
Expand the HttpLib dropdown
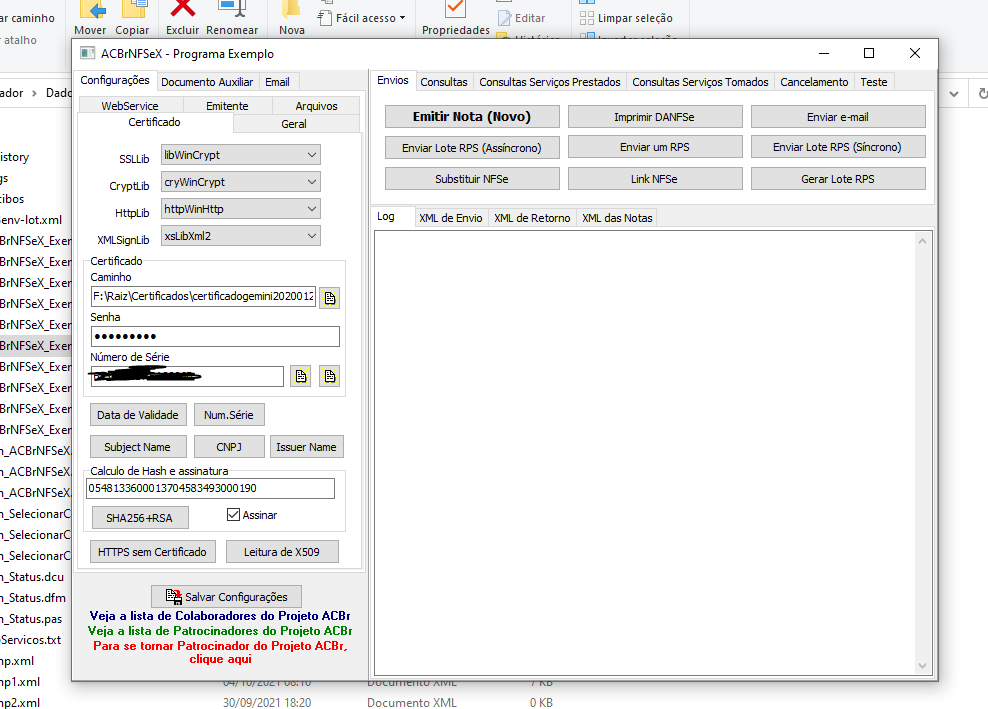[241, 209]
